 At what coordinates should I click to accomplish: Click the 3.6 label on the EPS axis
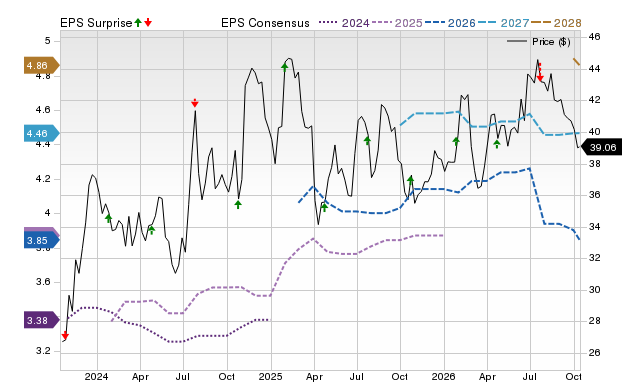(43, 282)
